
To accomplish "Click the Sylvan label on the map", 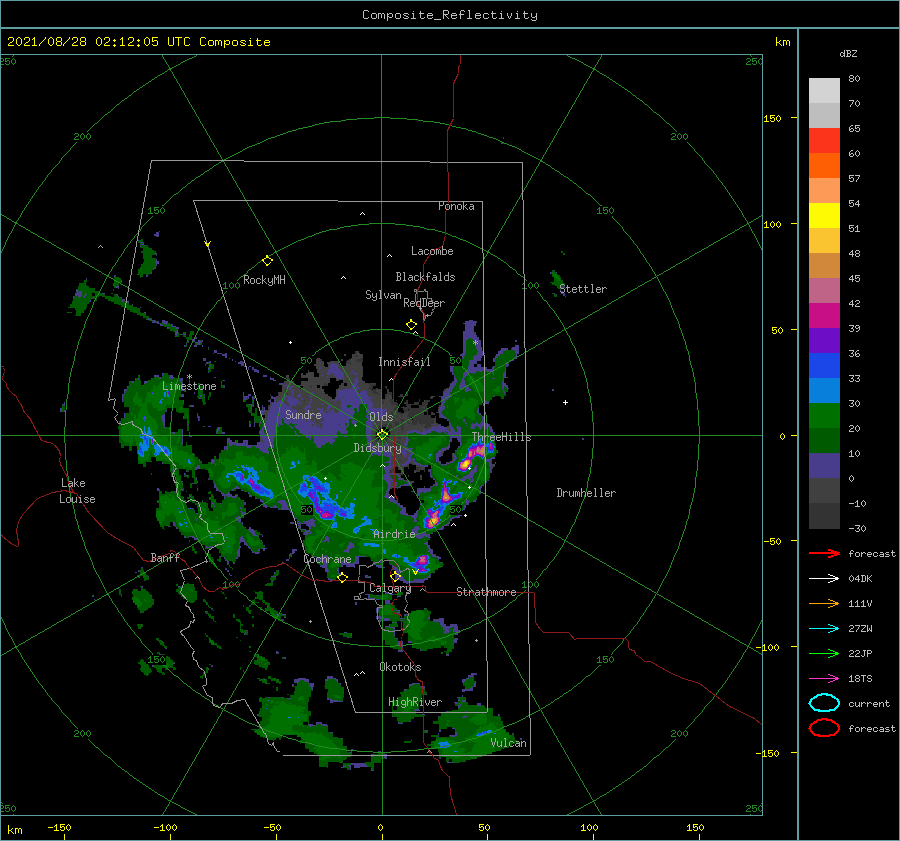I will 383,295.
